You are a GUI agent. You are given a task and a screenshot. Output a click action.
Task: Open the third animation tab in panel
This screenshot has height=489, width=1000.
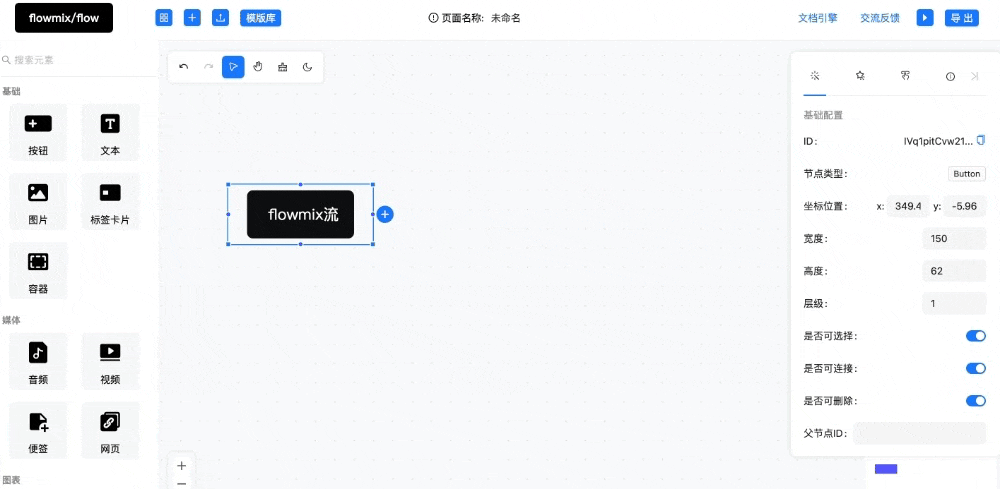coord(905,75)
